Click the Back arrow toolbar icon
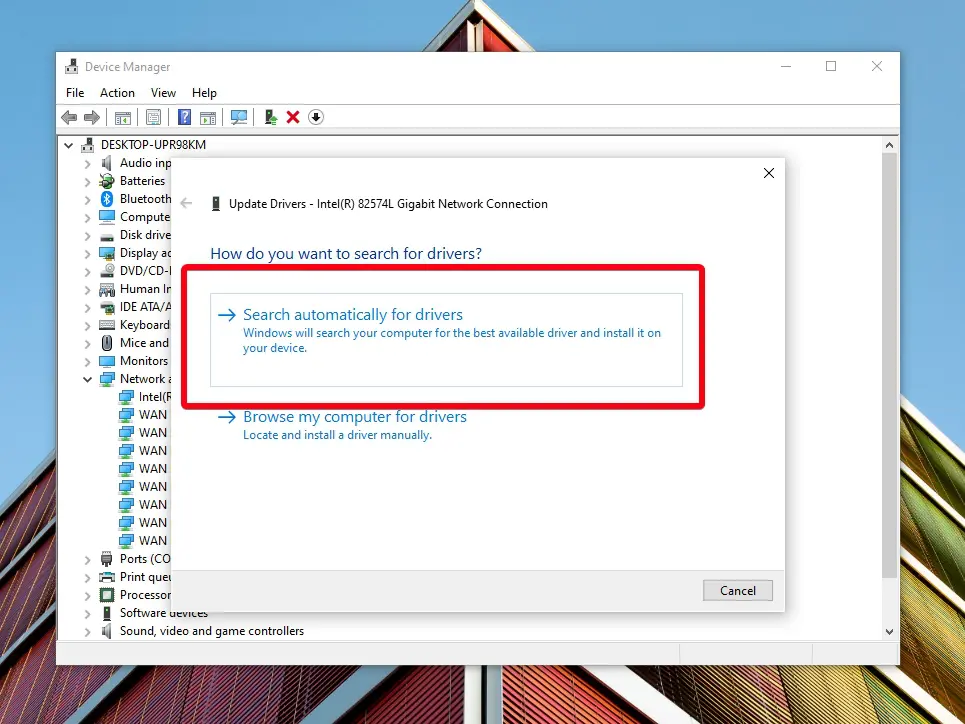Viewport: 965px width, 724px height. click(69, 117)
